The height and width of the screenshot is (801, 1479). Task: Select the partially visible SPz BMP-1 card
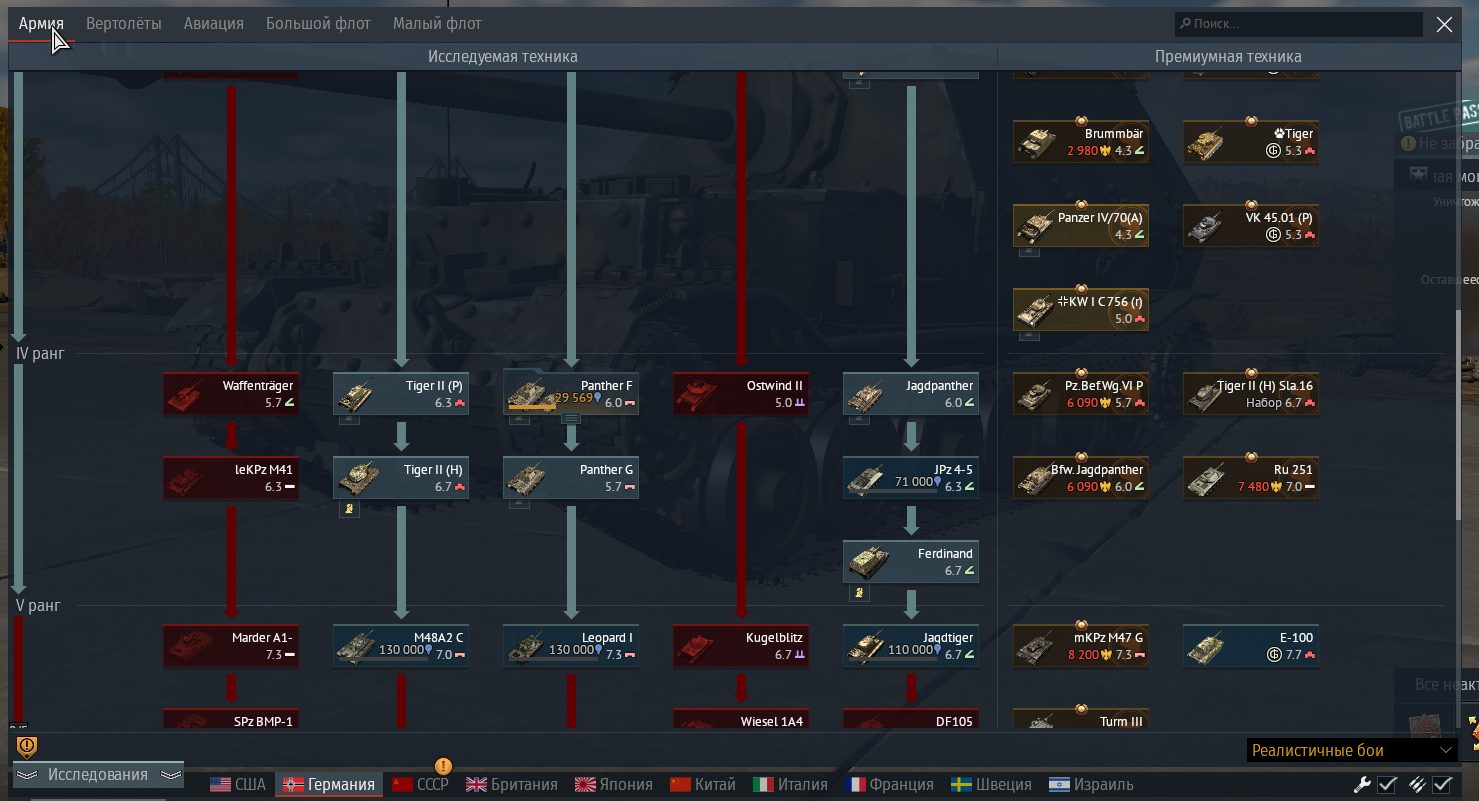[x=231, y=719]
